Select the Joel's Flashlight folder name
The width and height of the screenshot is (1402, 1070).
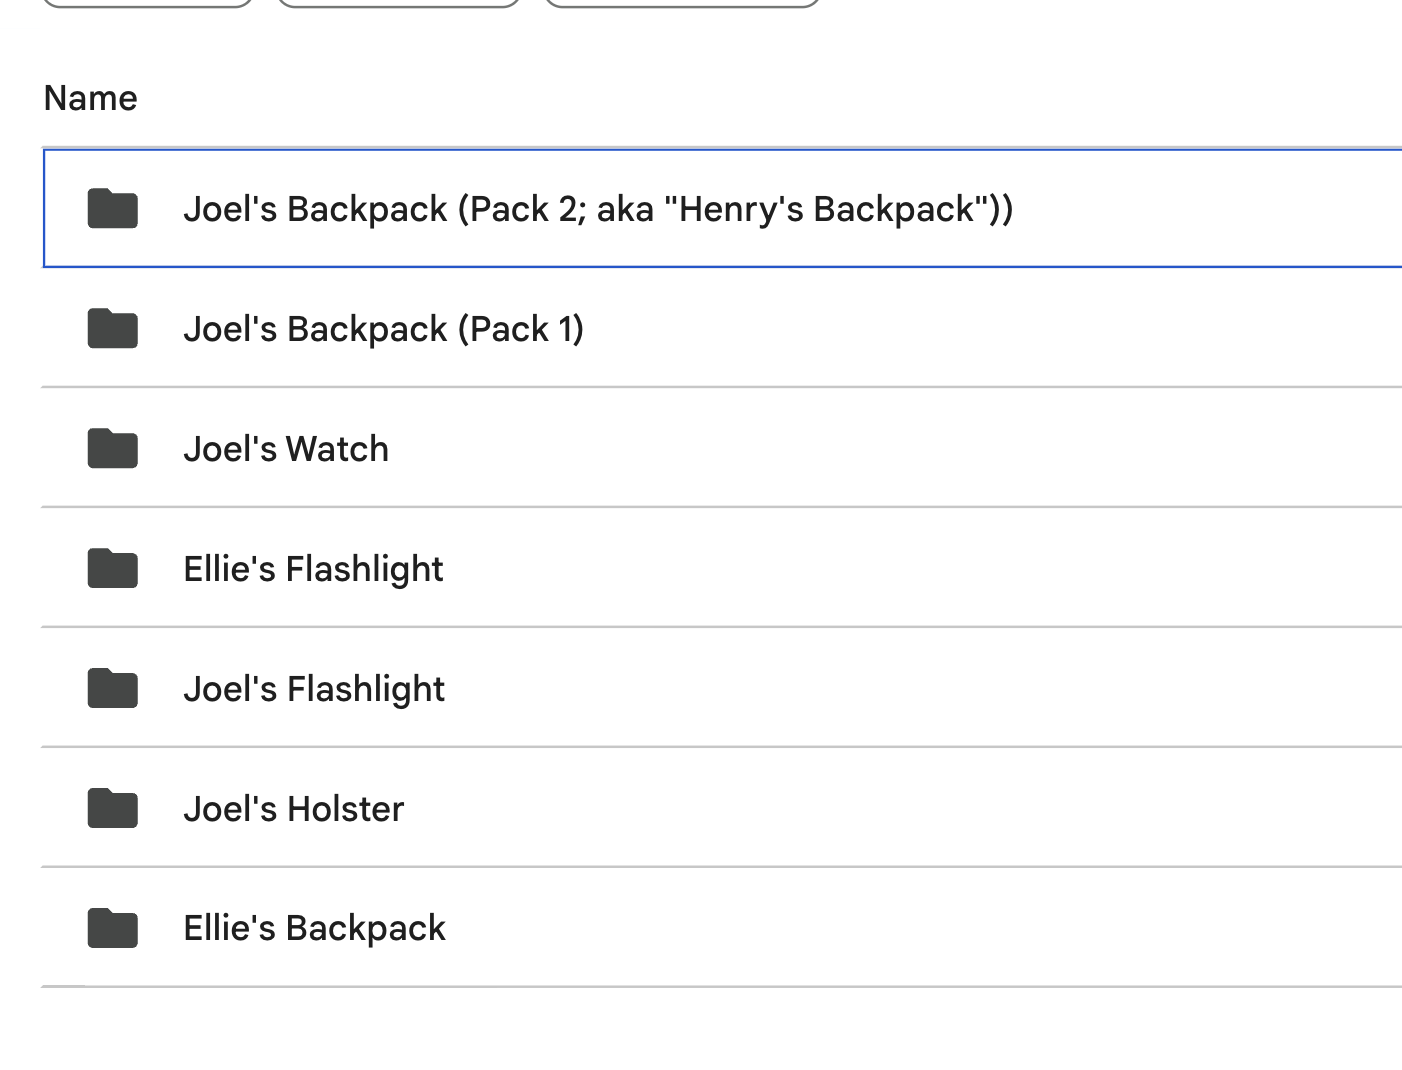click(314, 689)
